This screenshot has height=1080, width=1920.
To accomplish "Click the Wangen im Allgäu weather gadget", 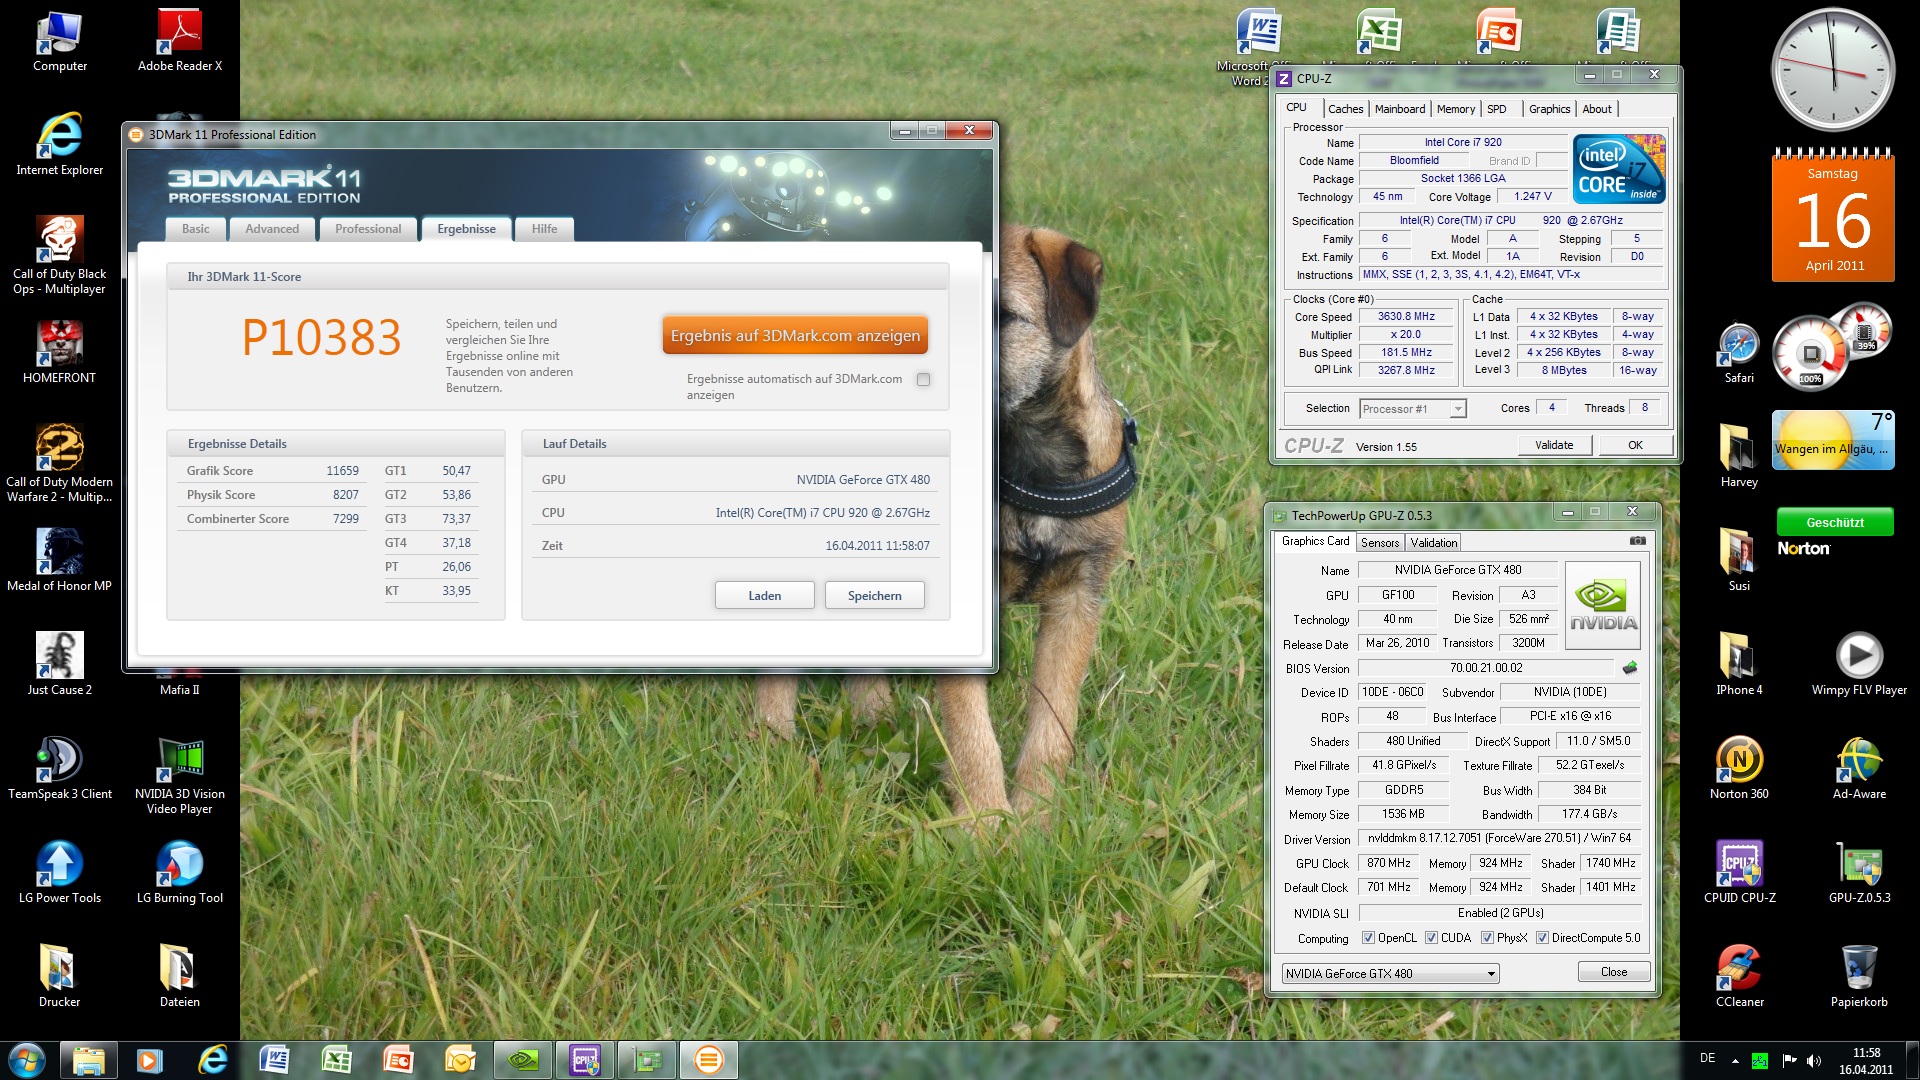I will click(x=1832, y=440).
